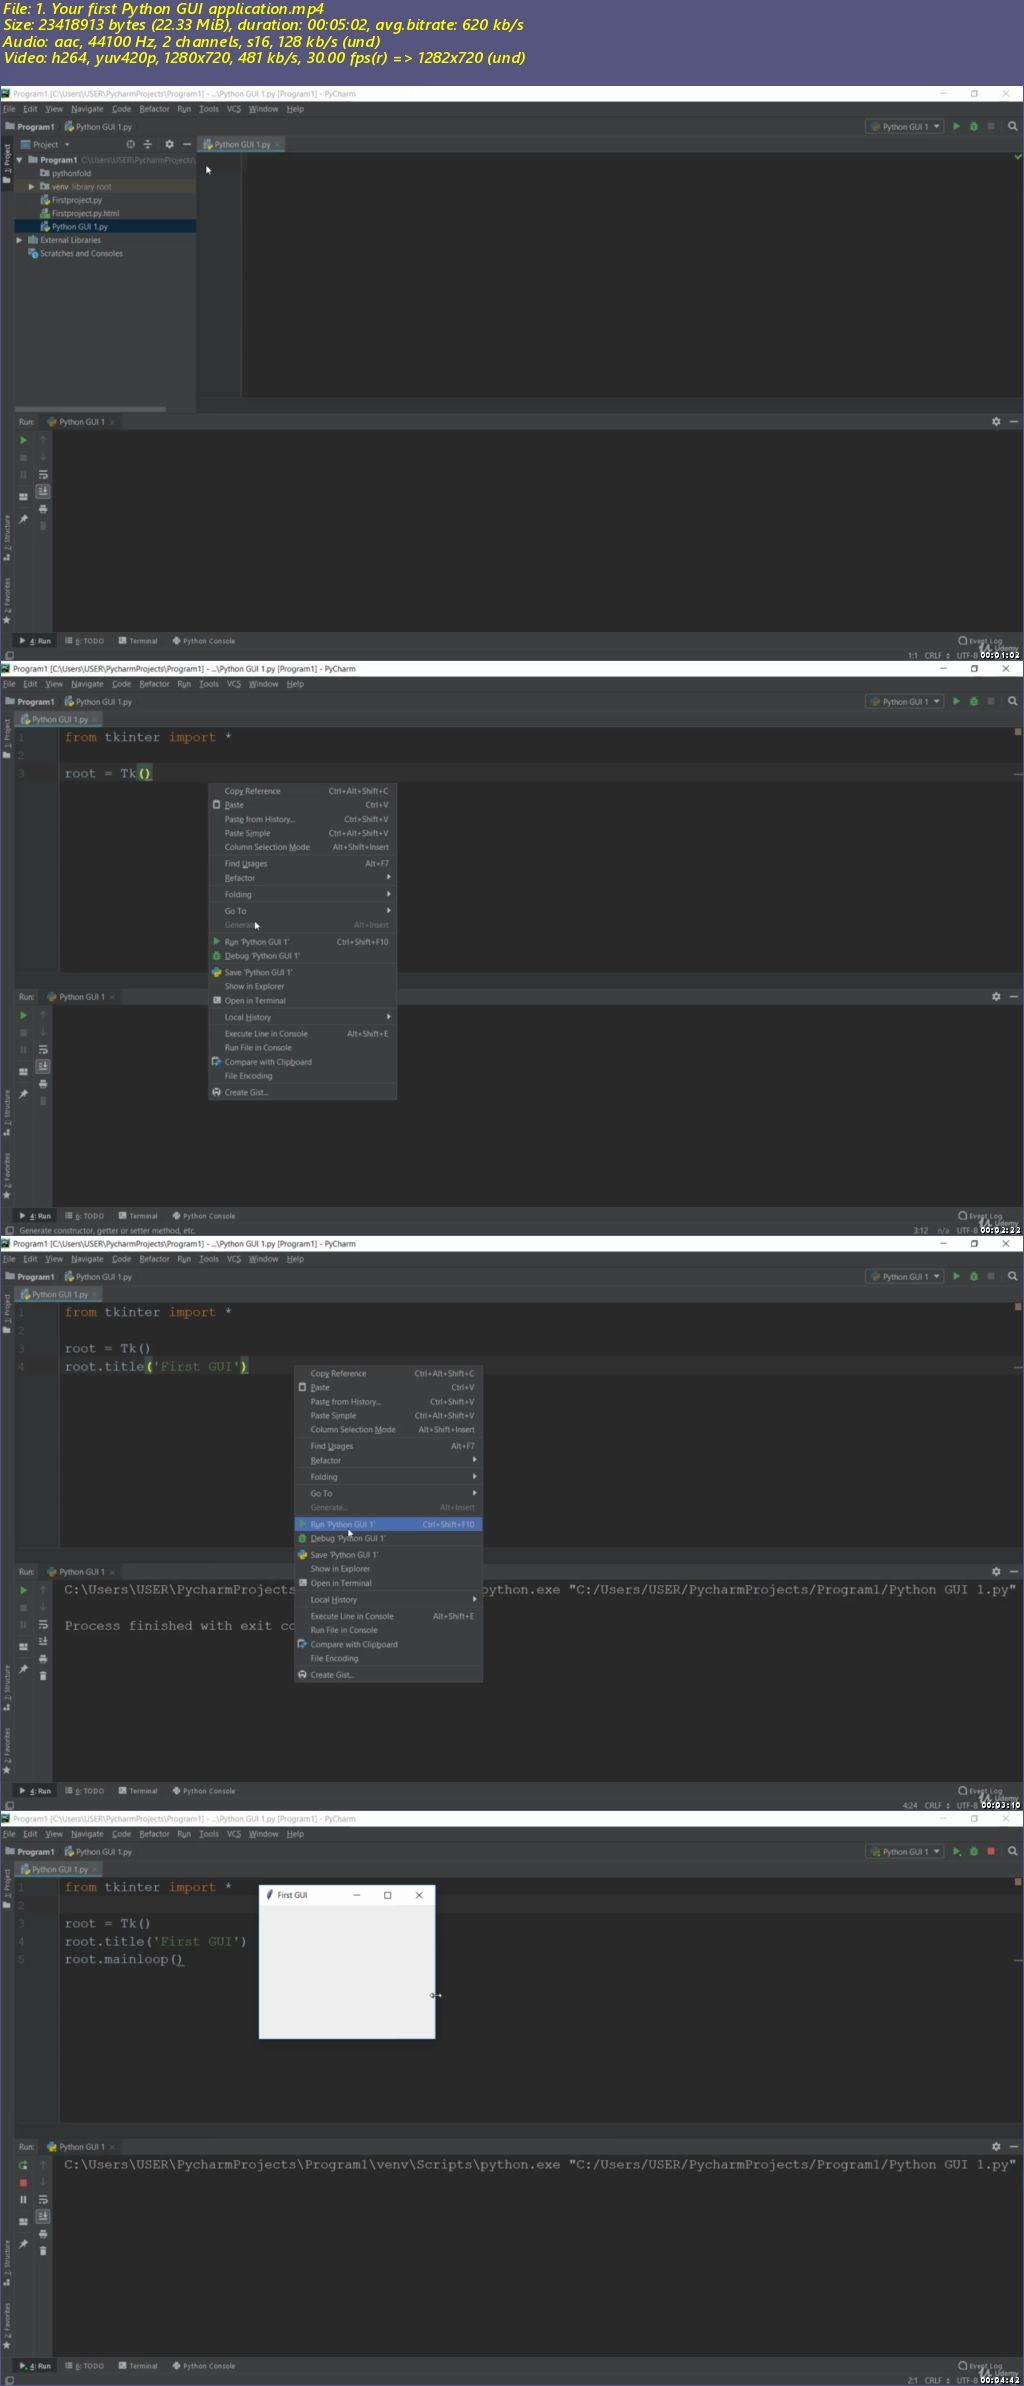The image size is (1024, 2386).
Task: Choose Debug 'Python GUI 1' in the 00:02:22 context menu
Action: (x=303, y=956)
